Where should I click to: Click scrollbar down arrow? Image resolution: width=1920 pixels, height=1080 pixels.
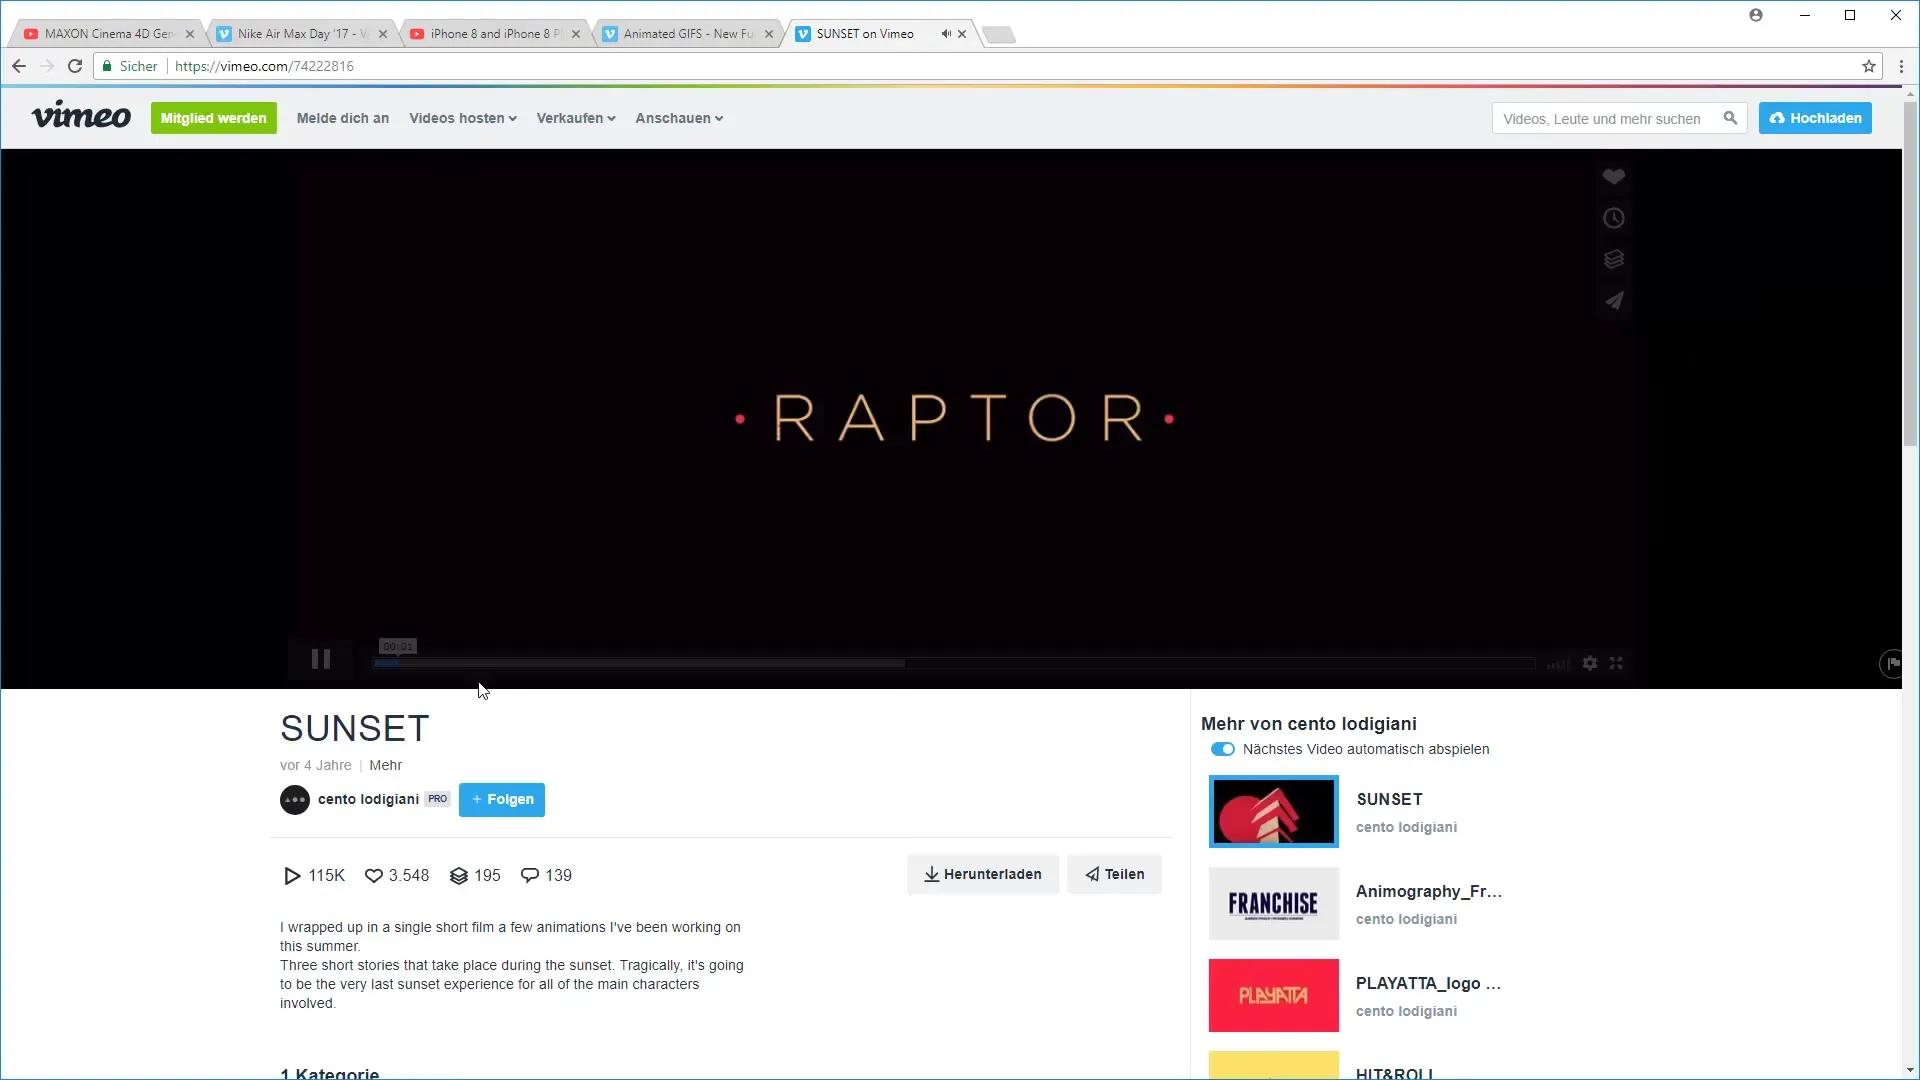pyautogui.click(x=1910, y=1070)
